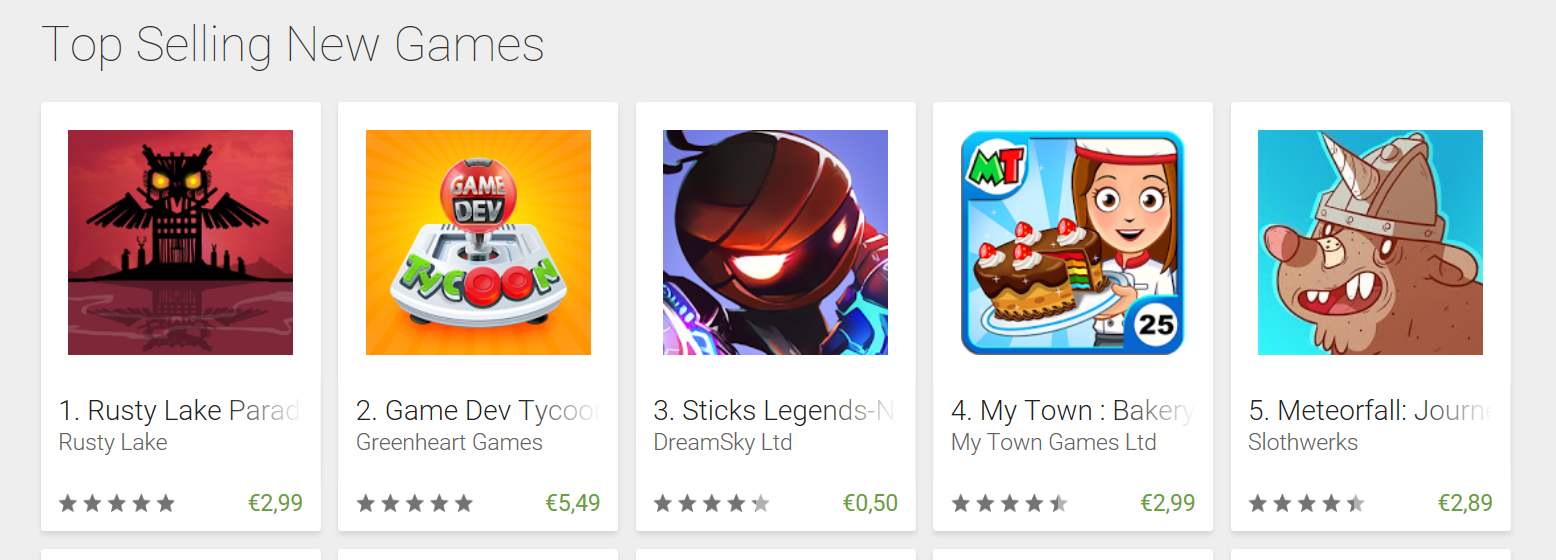Open My Town Games Ltd developer page
The width and height of the screenshot is (1556, 560).
click(1053, 442)
